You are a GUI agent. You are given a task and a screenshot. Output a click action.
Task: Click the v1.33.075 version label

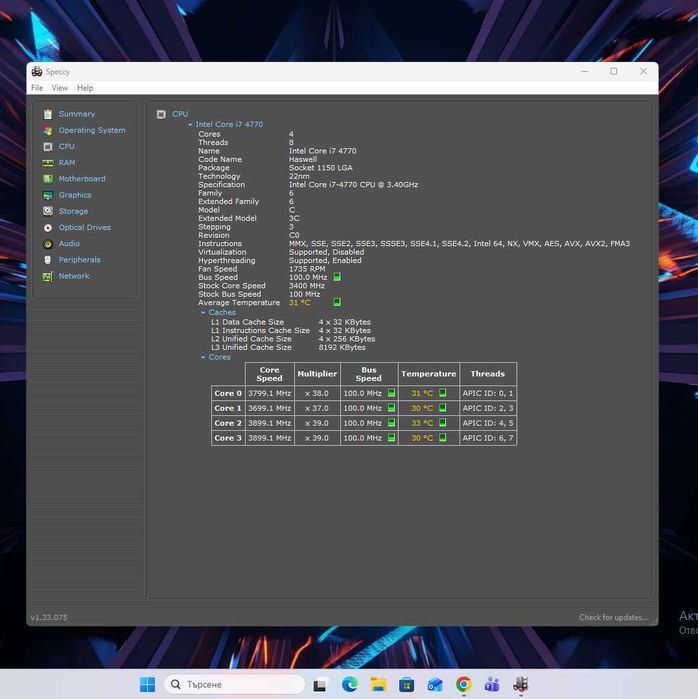tap(49, 617)
